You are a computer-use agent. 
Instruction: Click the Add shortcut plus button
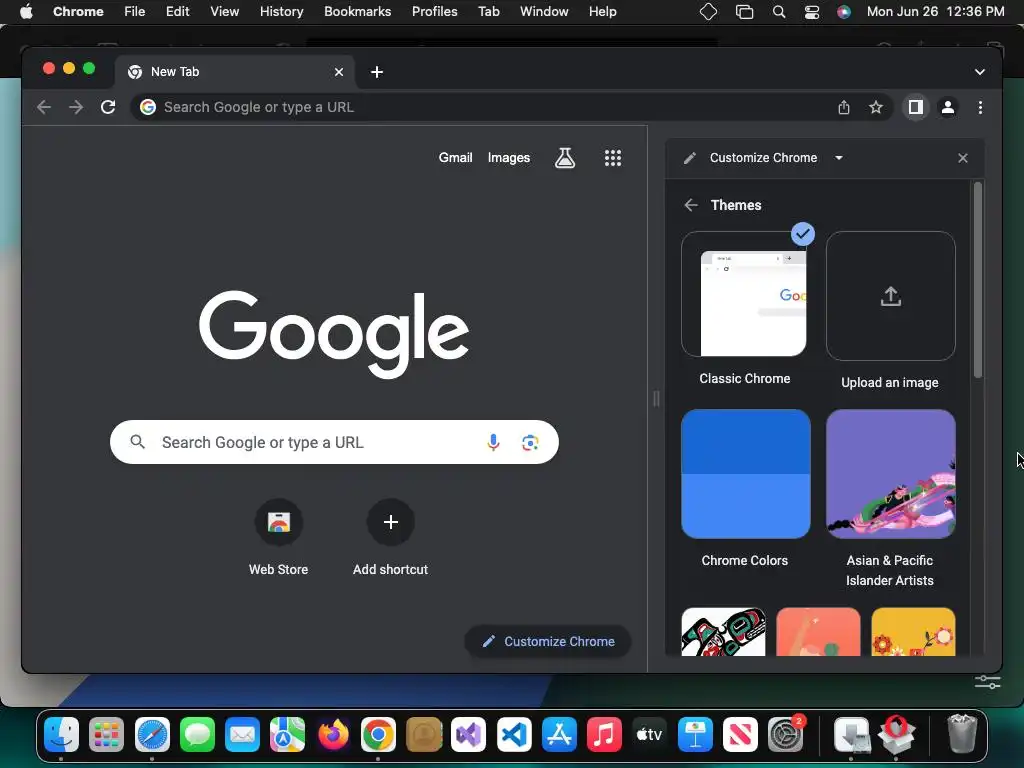point(391,522)
